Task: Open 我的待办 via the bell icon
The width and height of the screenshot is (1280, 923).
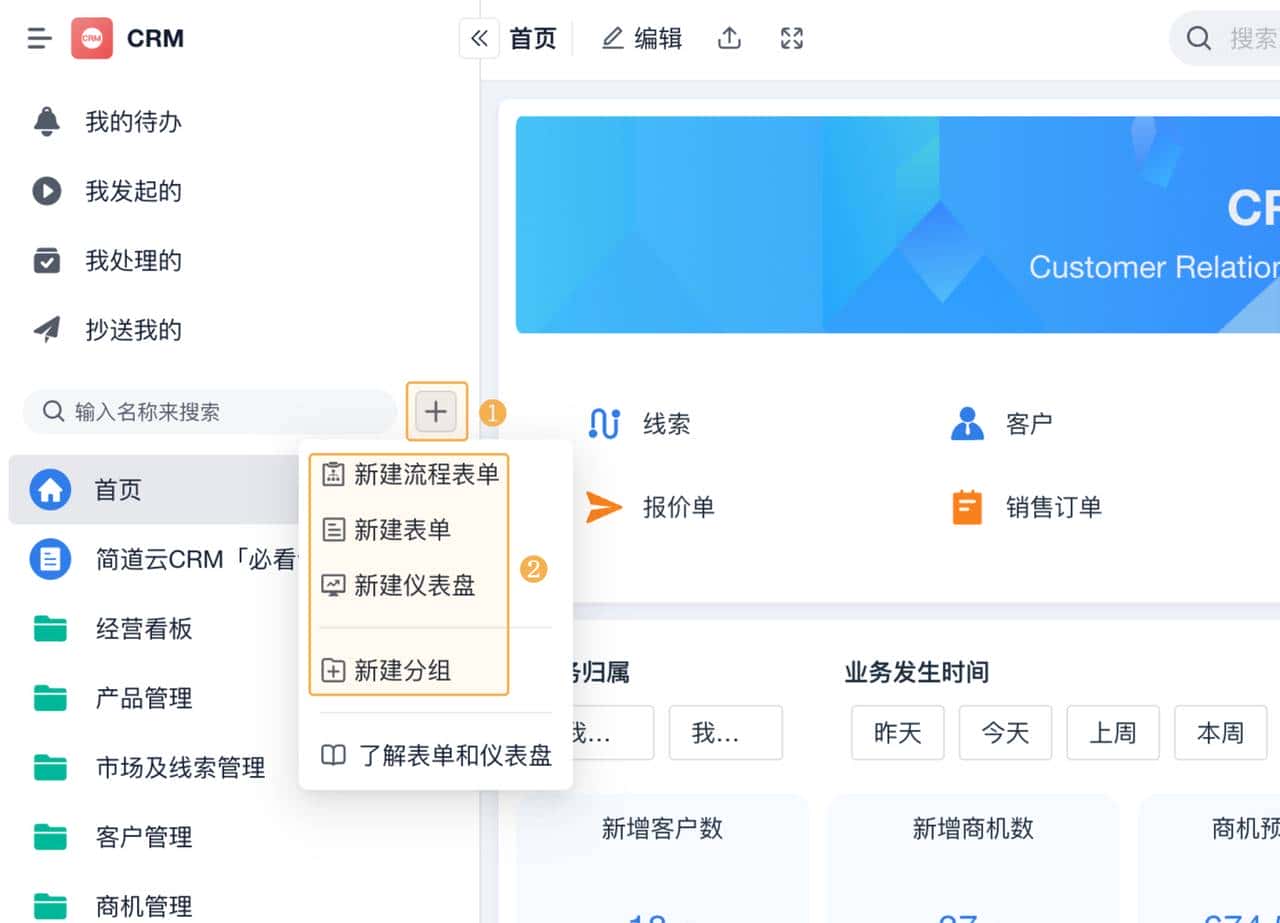Action: coord(45,121)
